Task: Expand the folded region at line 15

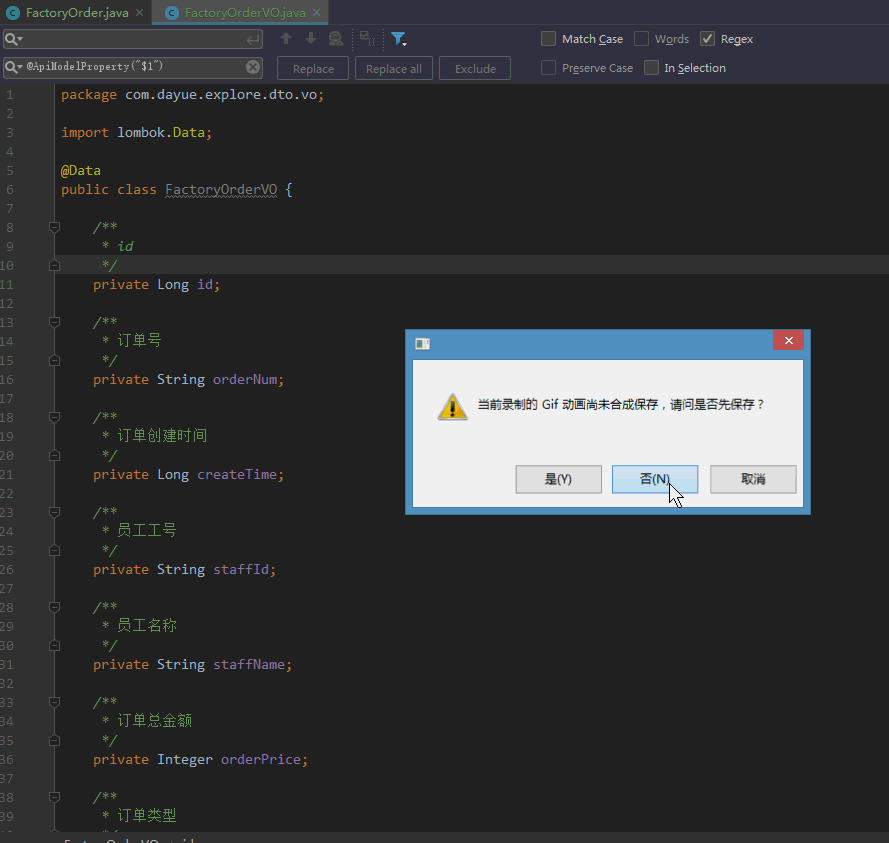Action: click(x=54, y=360)
